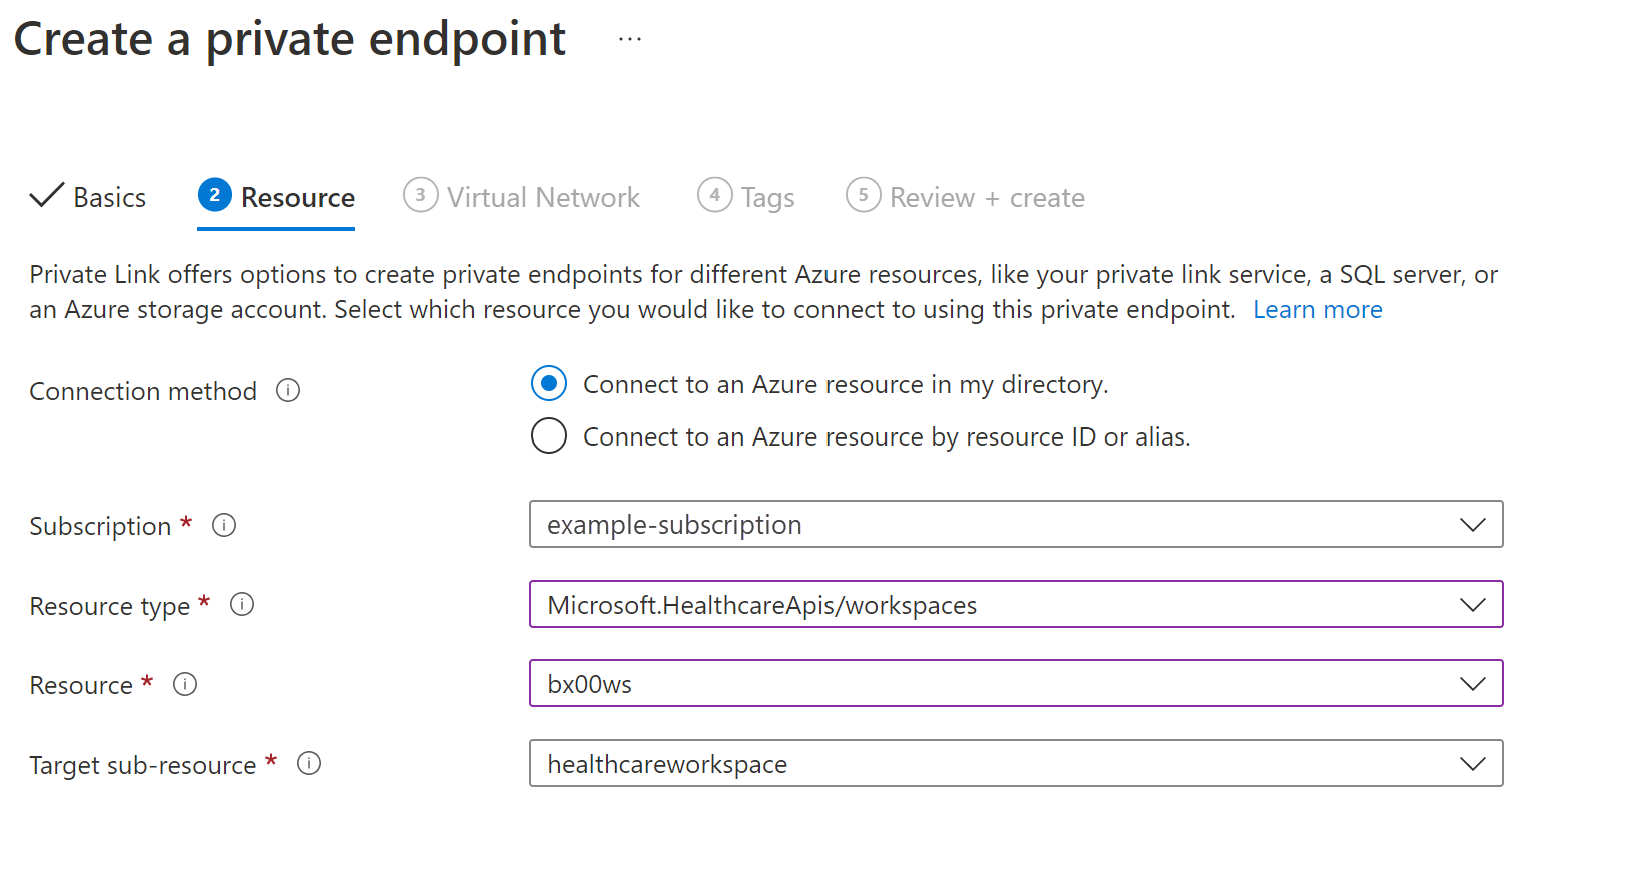This screenshot has height=878, width=1648.
Task: Open the Learn more link
Action: pyautogui.click(x=1318, y=310)
